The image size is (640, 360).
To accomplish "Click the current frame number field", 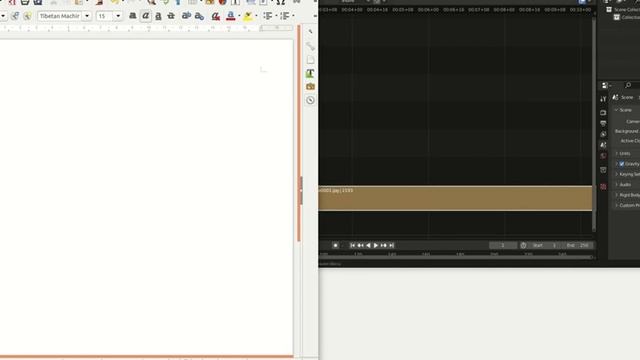I will (503, 245).
